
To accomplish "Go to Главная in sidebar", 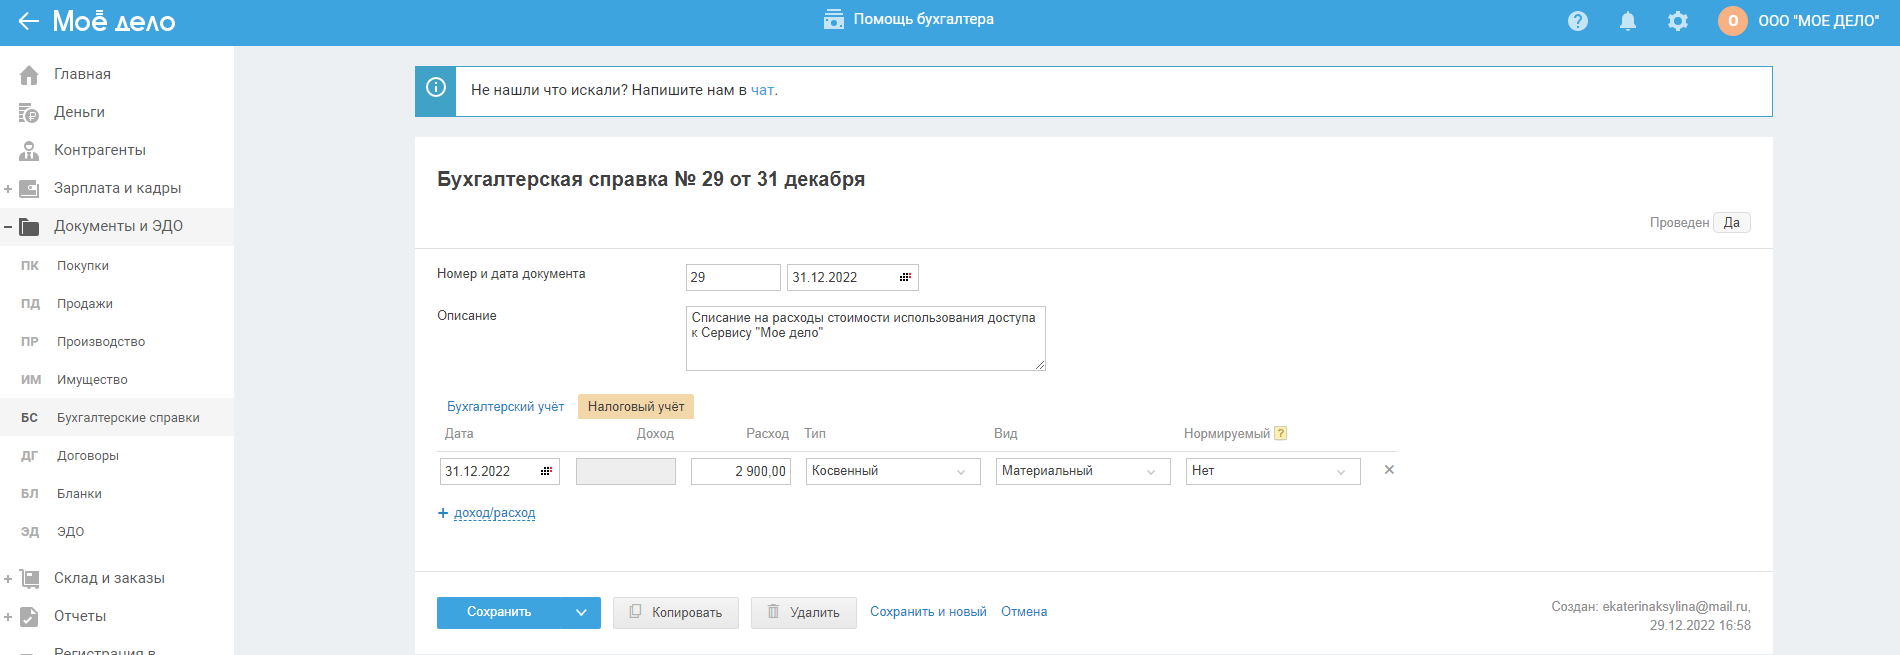I will point(82,74).
